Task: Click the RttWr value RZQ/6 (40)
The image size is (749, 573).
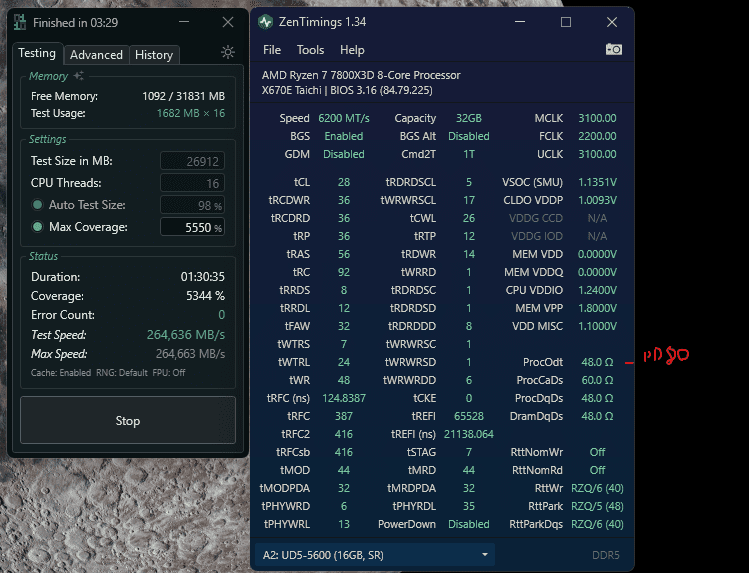Action: point(597,488)
